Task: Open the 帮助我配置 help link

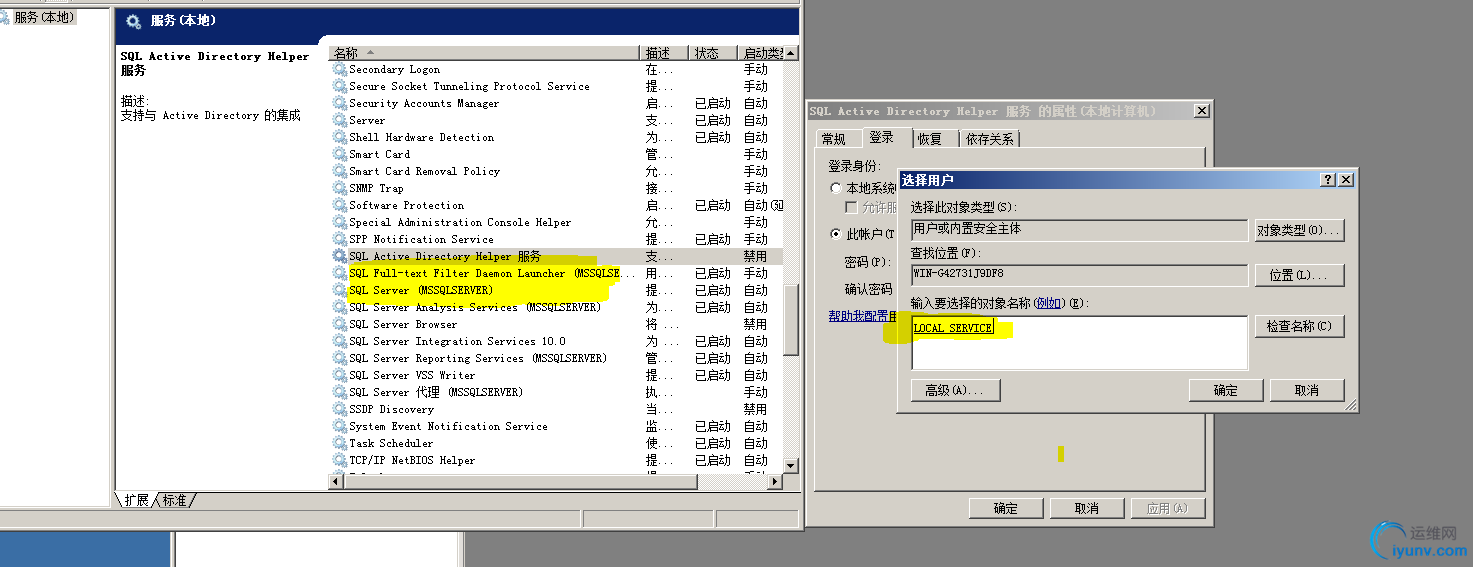Action: point(863,316)
